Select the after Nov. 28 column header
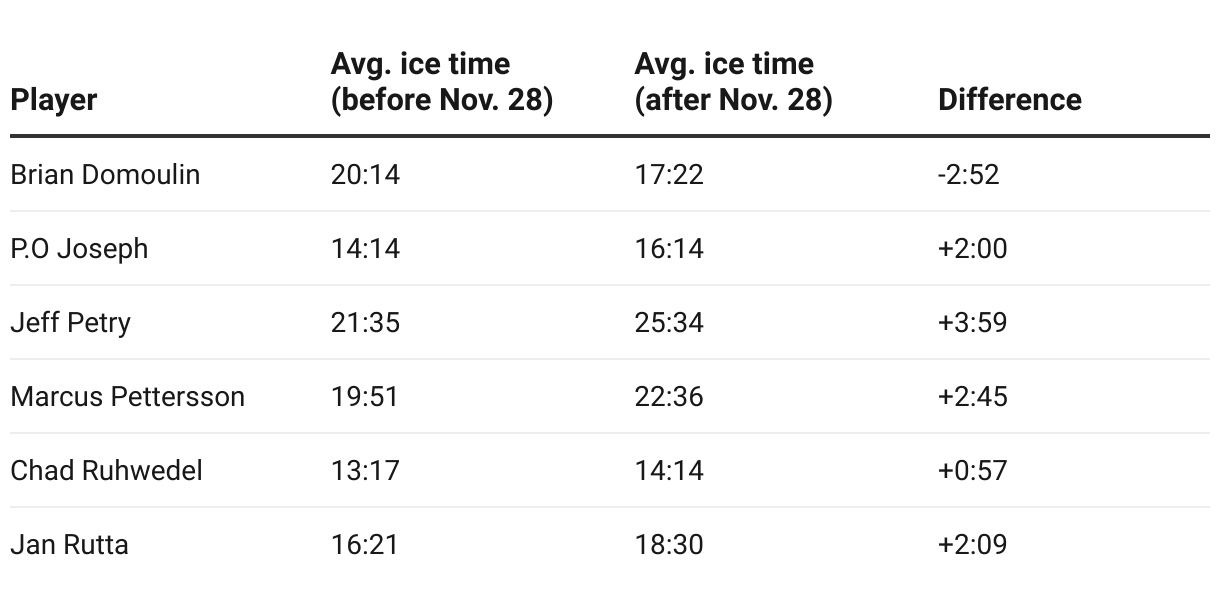 (x=733, y=82)
